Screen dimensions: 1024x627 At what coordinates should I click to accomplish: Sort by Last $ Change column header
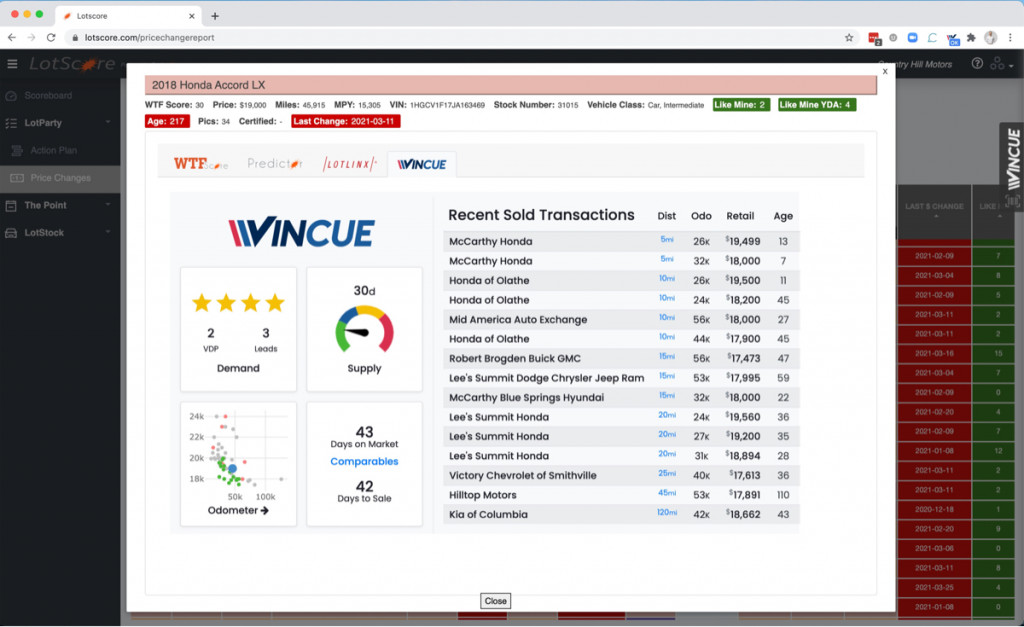coord(934,208)
